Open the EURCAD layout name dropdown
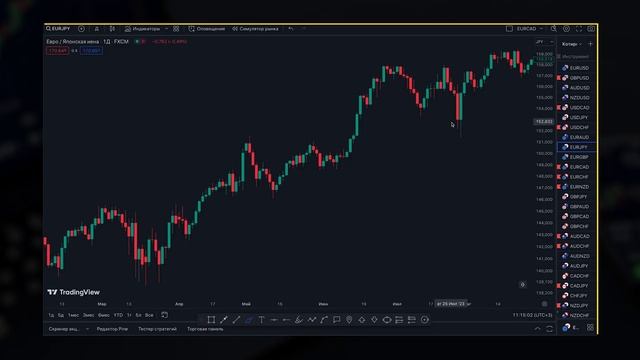640x360 pixels. (x=529, y=29)
